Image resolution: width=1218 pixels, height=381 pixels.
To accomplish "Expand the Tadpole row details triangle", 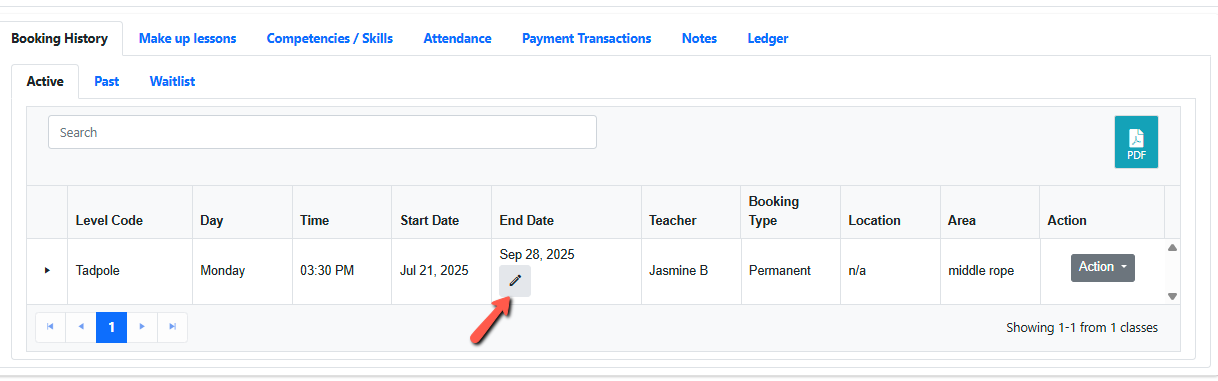I will click(46, 270).
